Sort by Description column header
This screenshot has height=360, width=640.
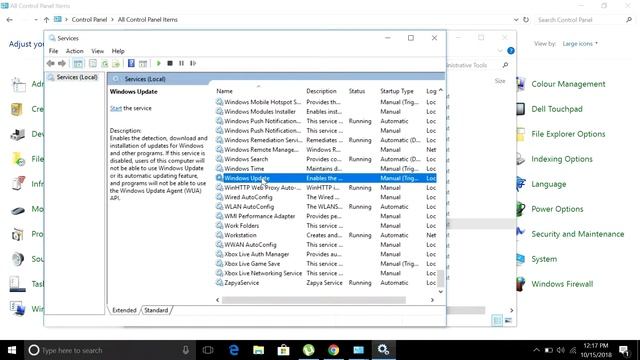click(322, 91)
